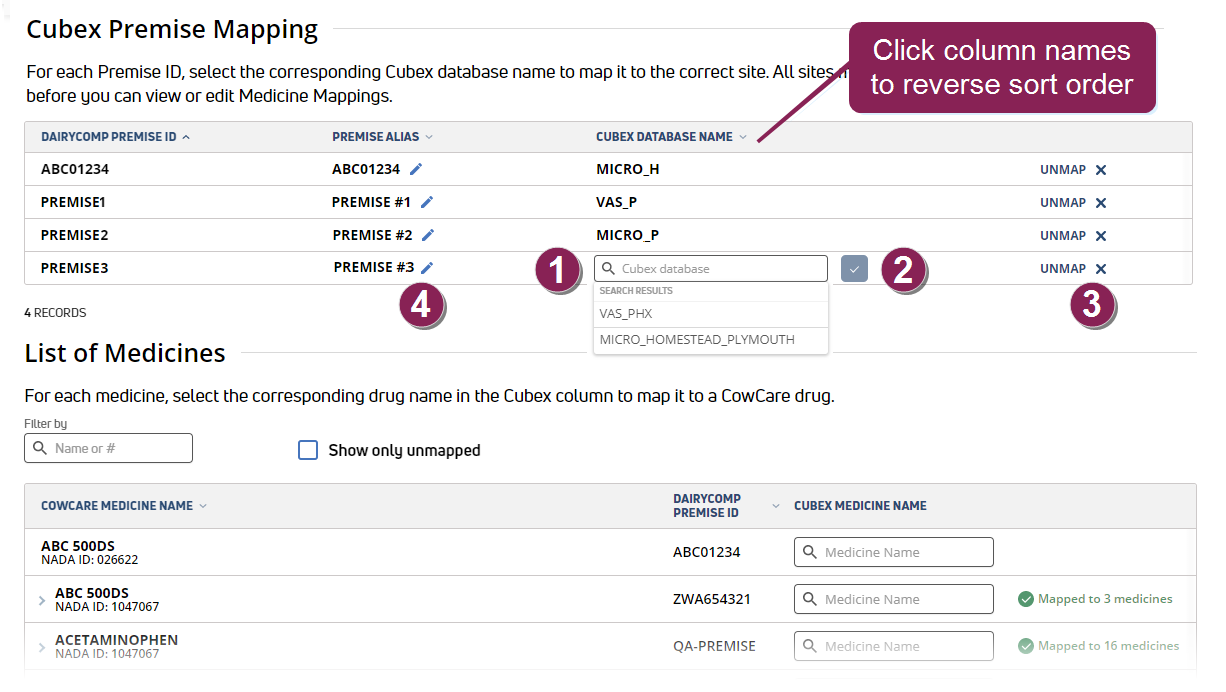Viewport: 1226px width, 692px height.
Task: Click UNMAP link for PREMISE2 row
Action: [1063, 236]
